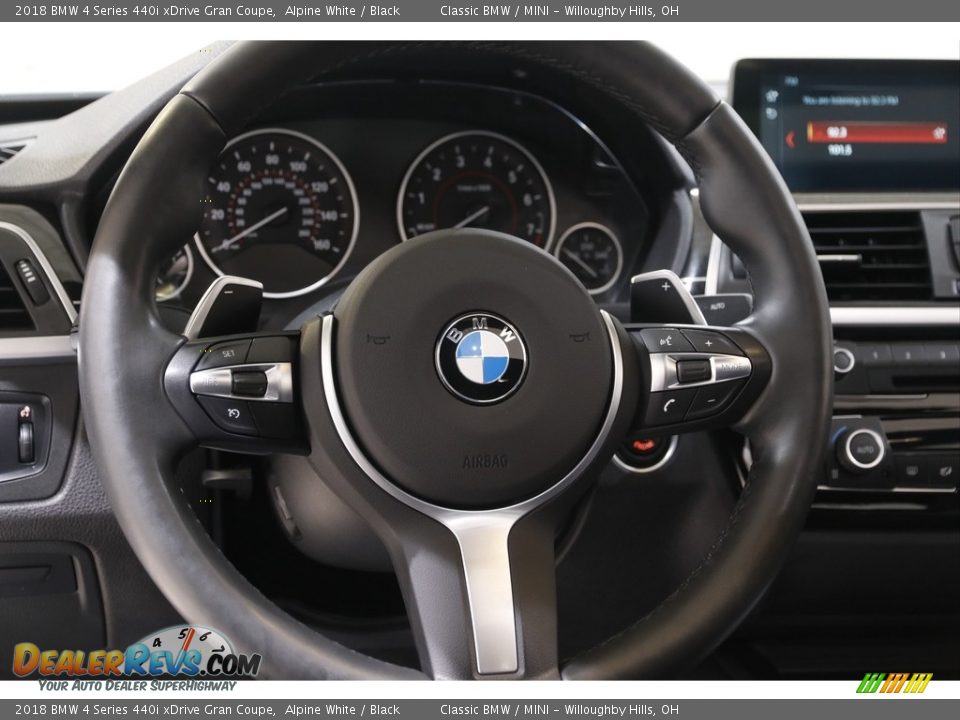Click the DealerRevs.com logo
The image size is (960, 720).
138,659
